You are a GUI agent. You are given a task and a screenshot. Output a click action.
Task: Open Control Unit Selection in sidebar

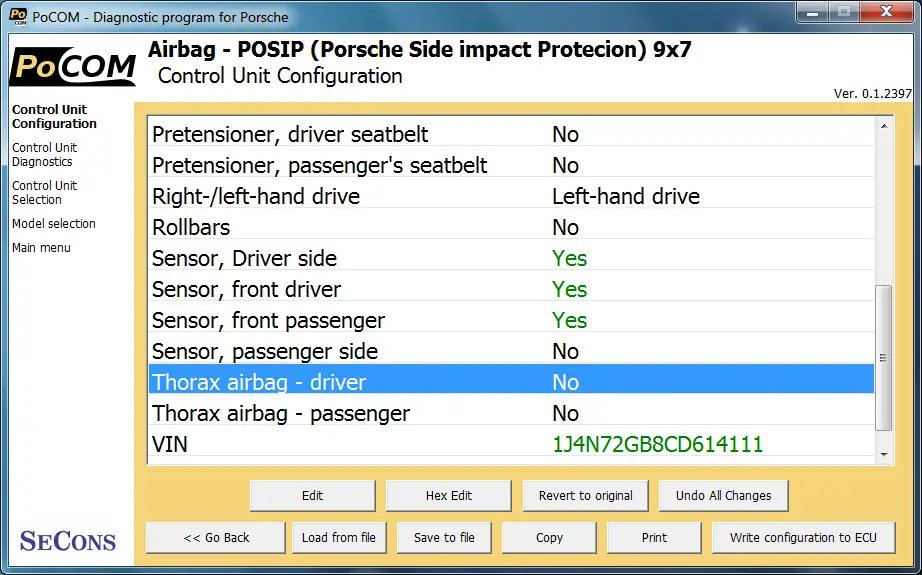click(x=45, y=192)
